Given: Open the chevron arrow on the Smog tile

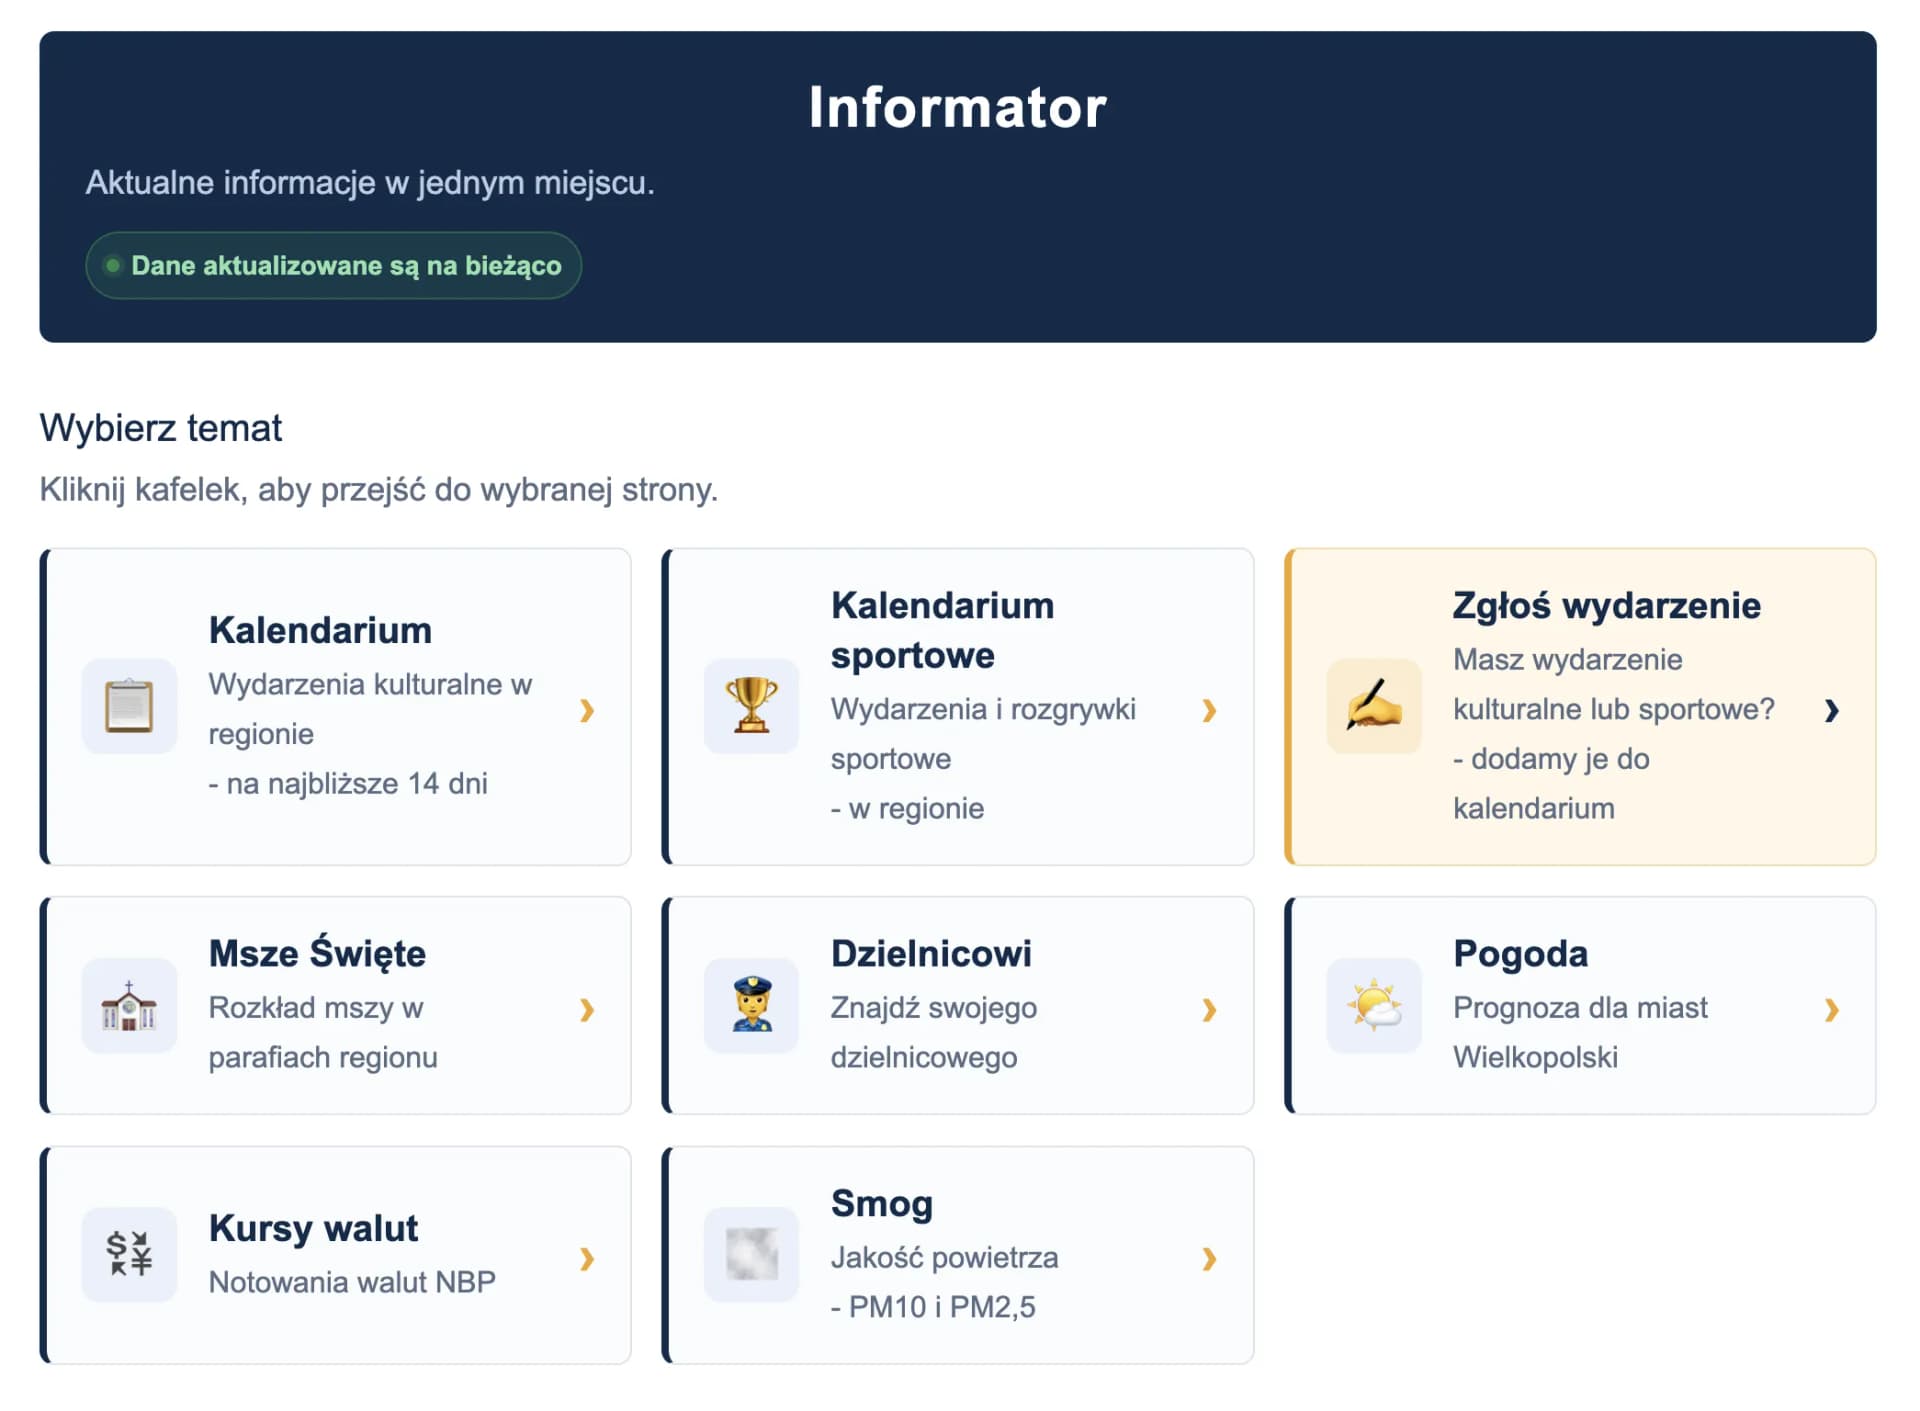Looking at the screenshot, I should tap(1210, 1258).
